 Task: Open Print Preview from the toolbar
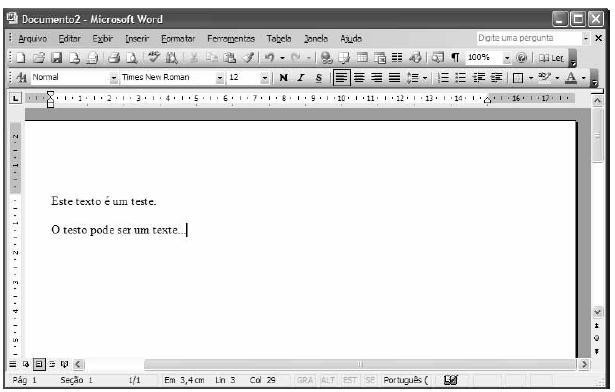pyautogui.click(x=132, y=58)
